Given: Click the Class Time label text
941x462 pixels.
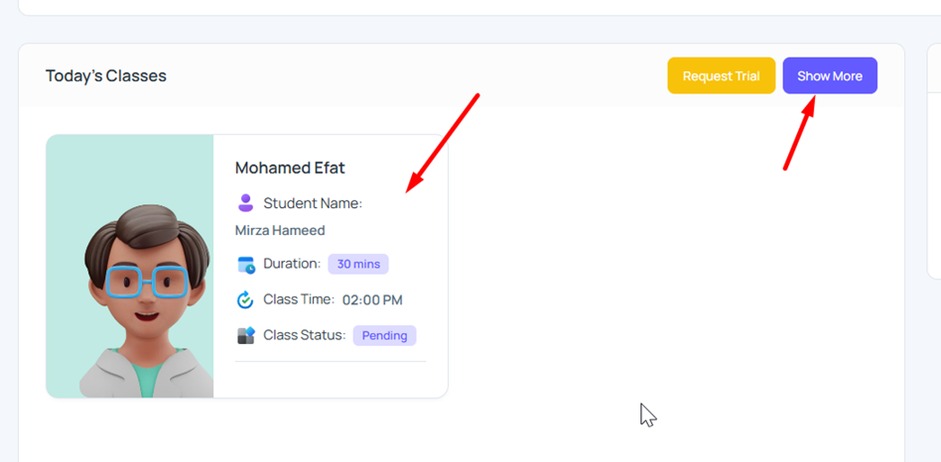Looking at the screenshot, I should coord(299,299).
